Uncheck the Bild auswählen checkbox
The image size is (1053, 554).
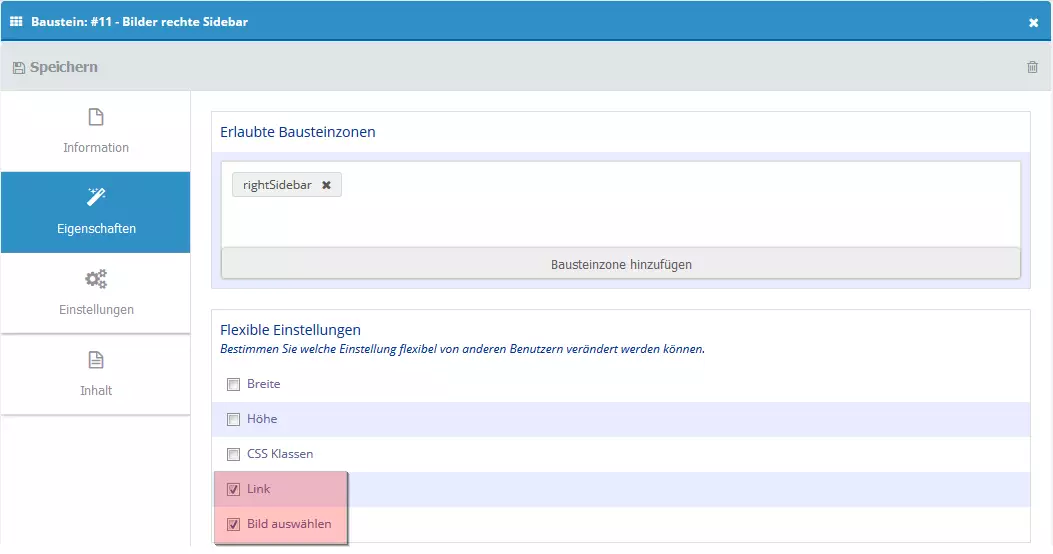233,524
